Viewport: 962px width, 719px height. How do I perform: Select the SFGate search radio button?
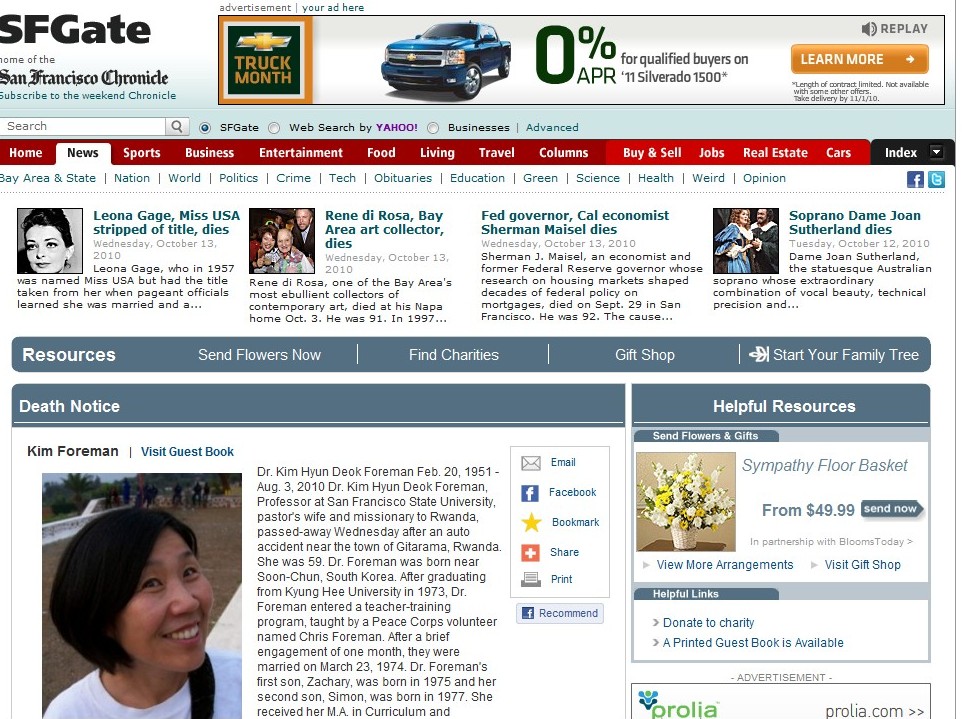[x=205, y=128]
